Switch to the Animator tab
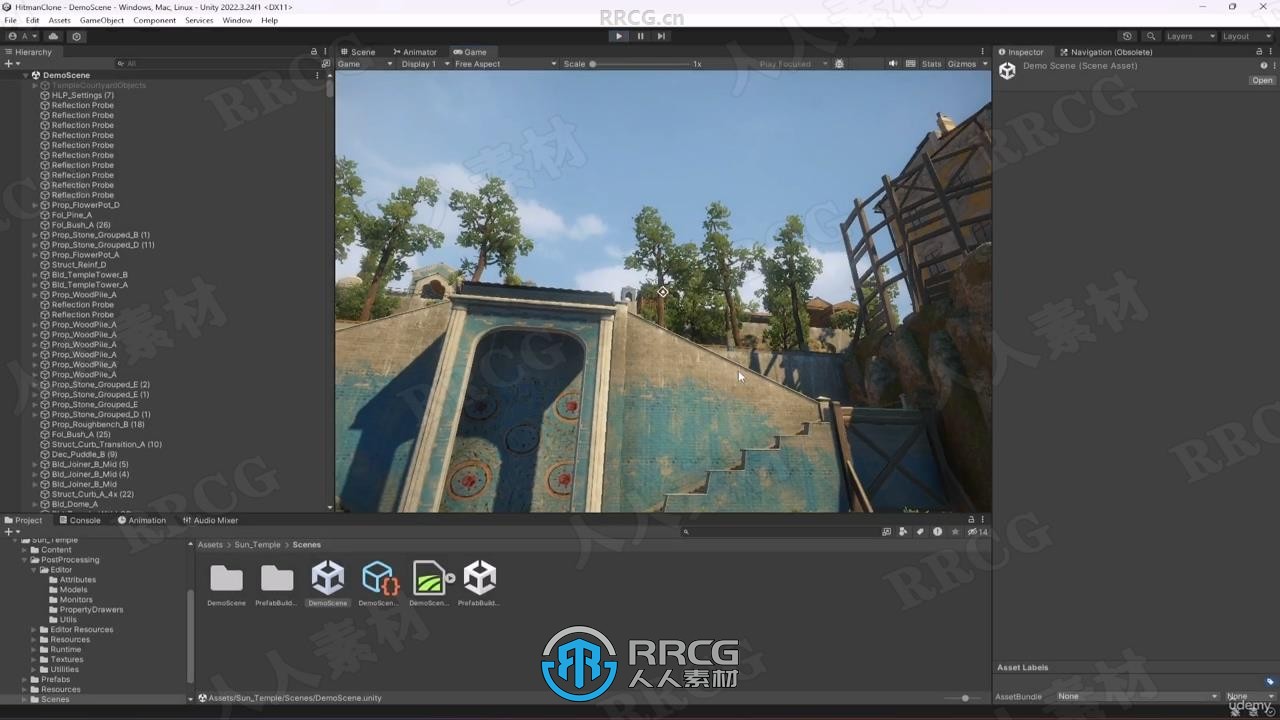The image size is (1280, 720). [x=415, y=52]
